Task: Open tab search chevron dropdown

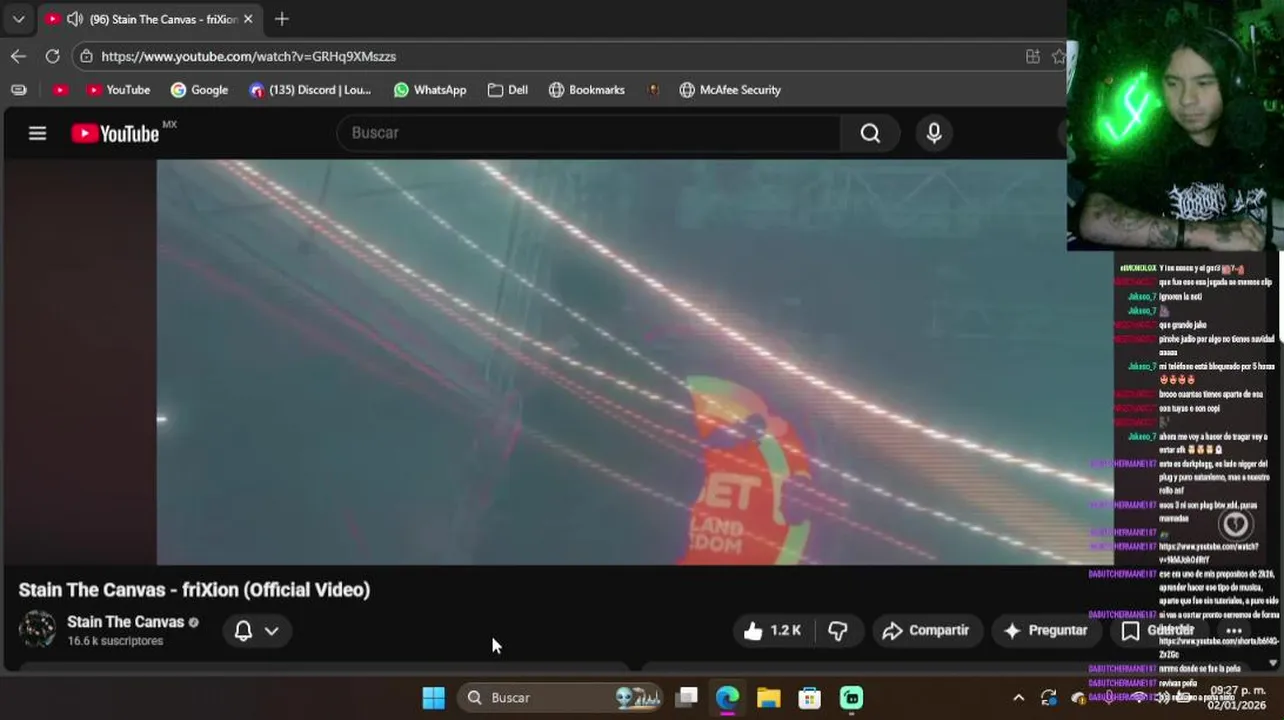Action: [18, 19]
